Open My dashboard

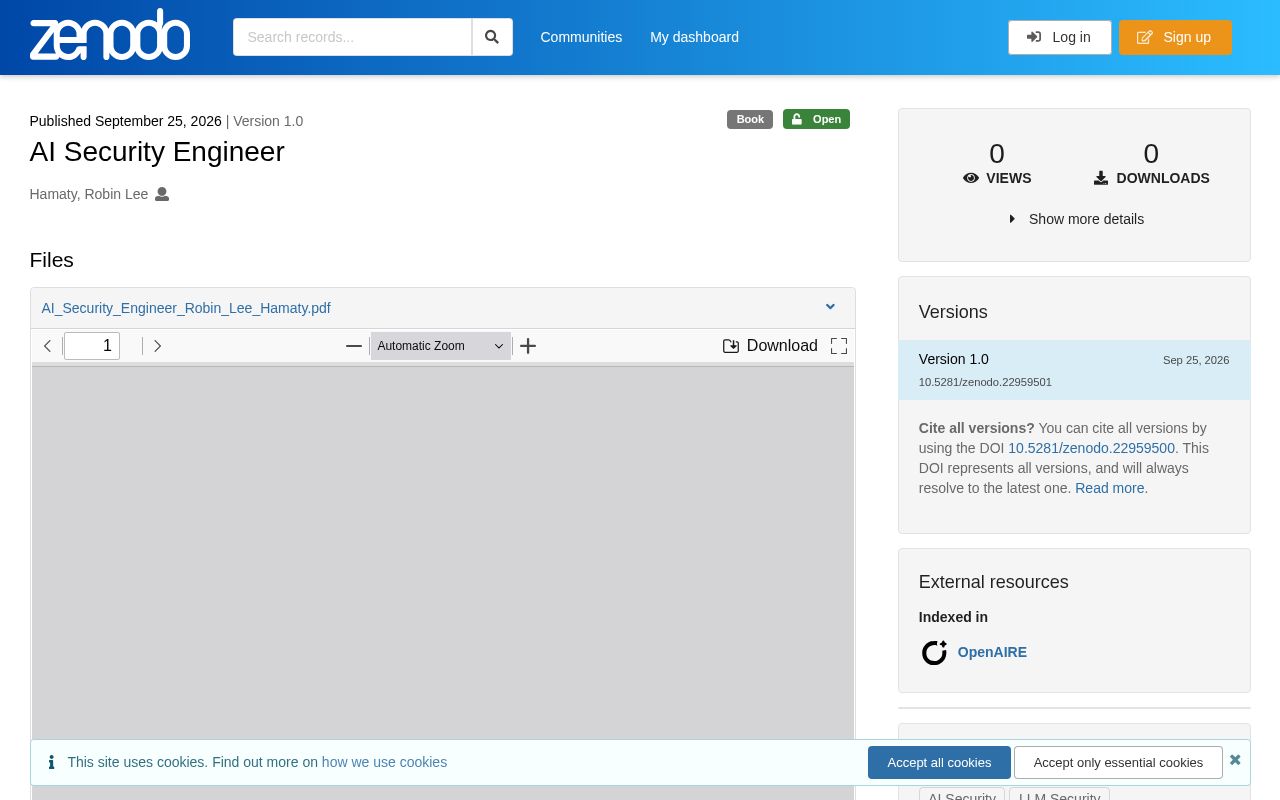694,37
